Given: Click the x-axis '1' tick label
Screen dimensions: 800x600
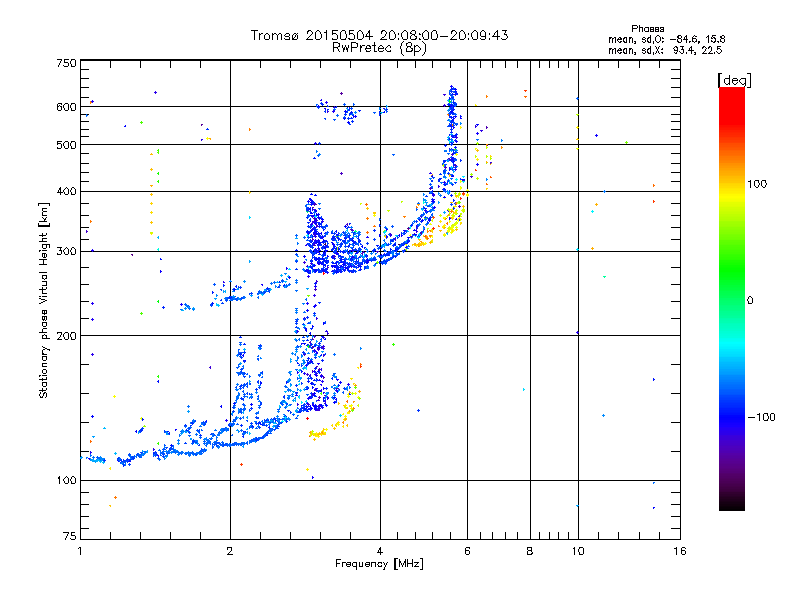Looking at the screenshot, I should point(80,551).
